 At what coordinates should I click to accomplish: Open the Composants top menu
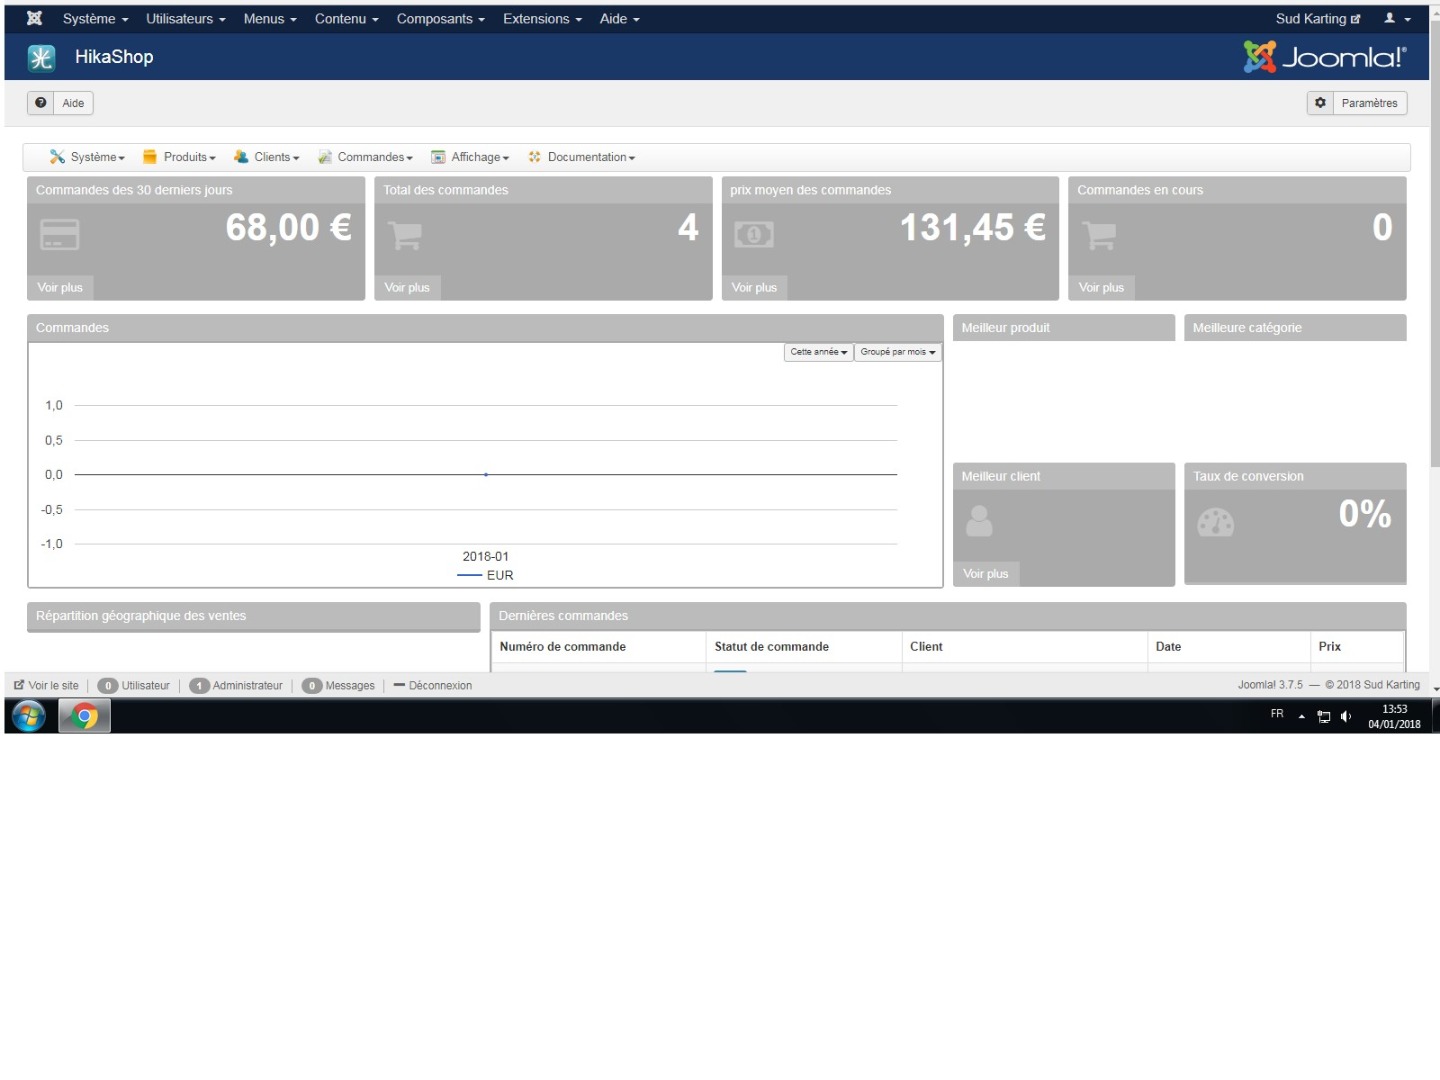tap(441, 19)
